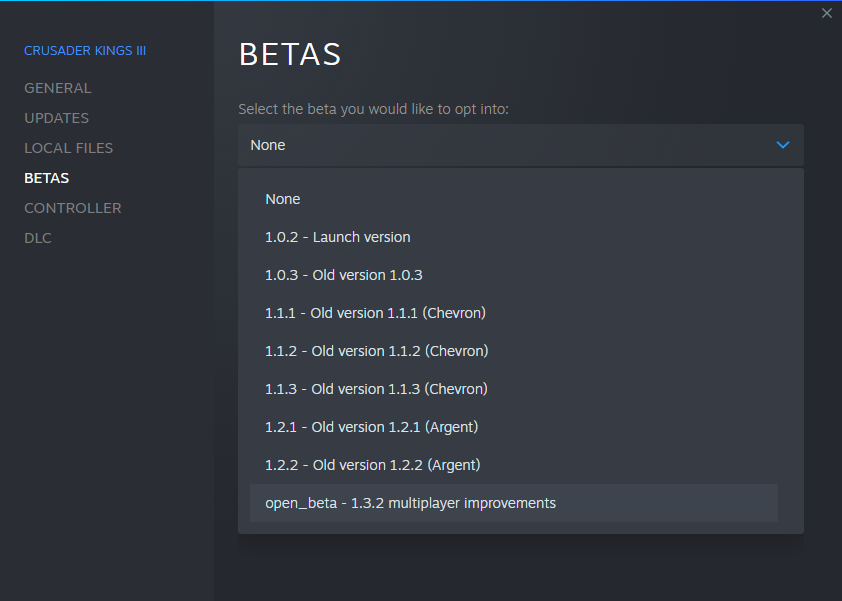Open the CONTROLLER settings page
This screenshot has width=842, height=601.
[72, 207]
